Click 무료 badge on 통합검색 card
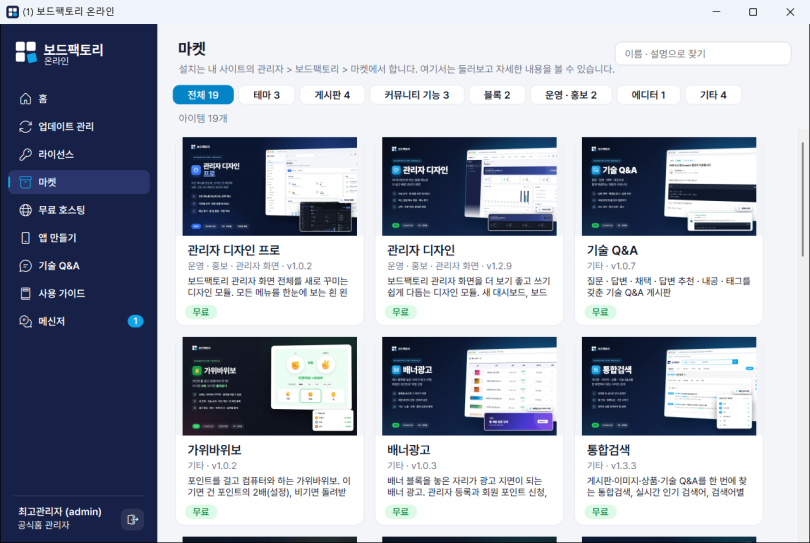 pyautogui.click(x=600, y=511)
